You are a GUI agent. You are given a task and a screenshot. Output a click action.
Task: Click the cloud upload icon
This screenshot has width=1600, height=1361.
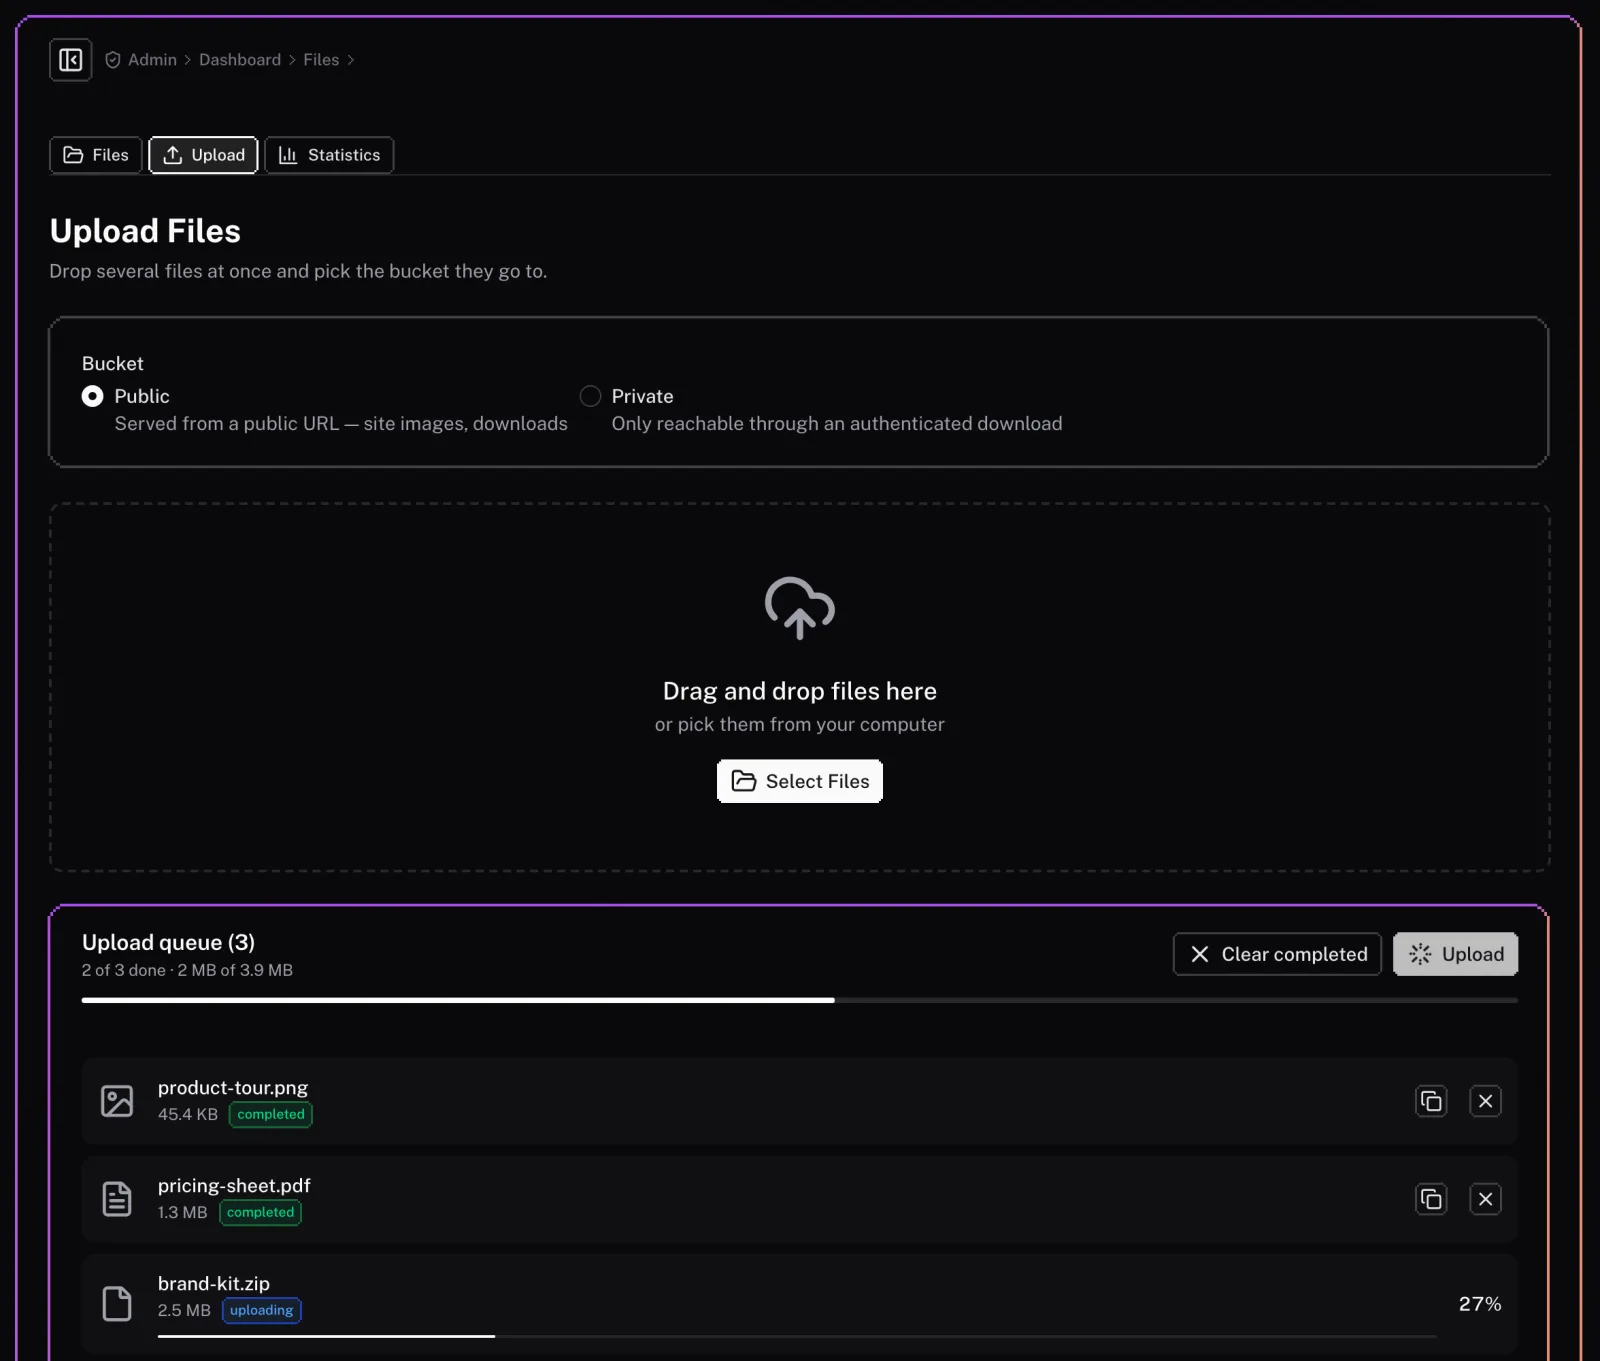[800, 608]
